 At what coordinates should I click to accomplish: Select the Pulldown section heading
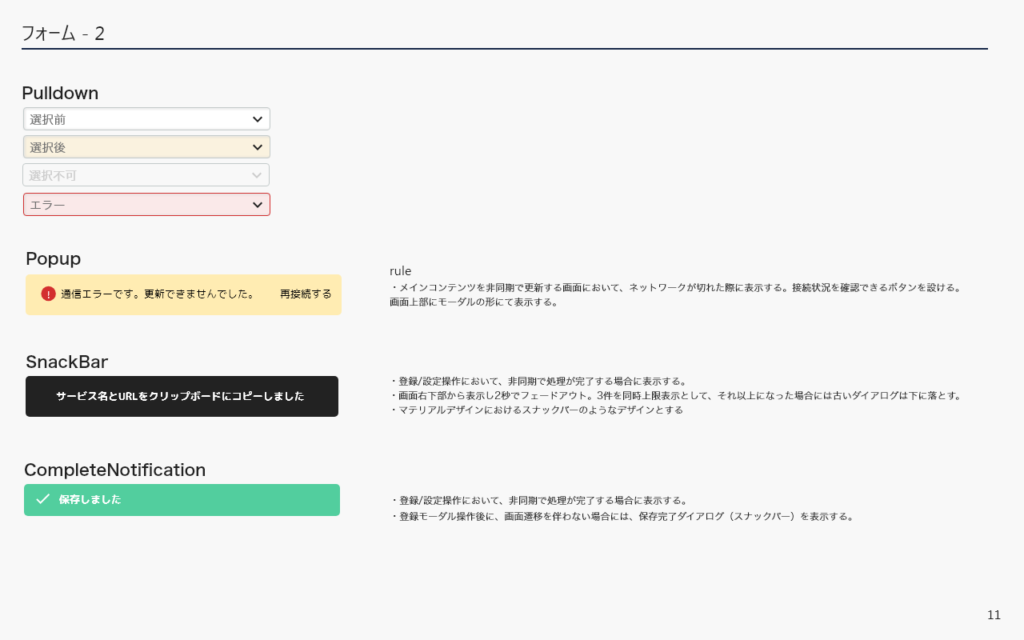pyautogui.click(x=60, y=93)
